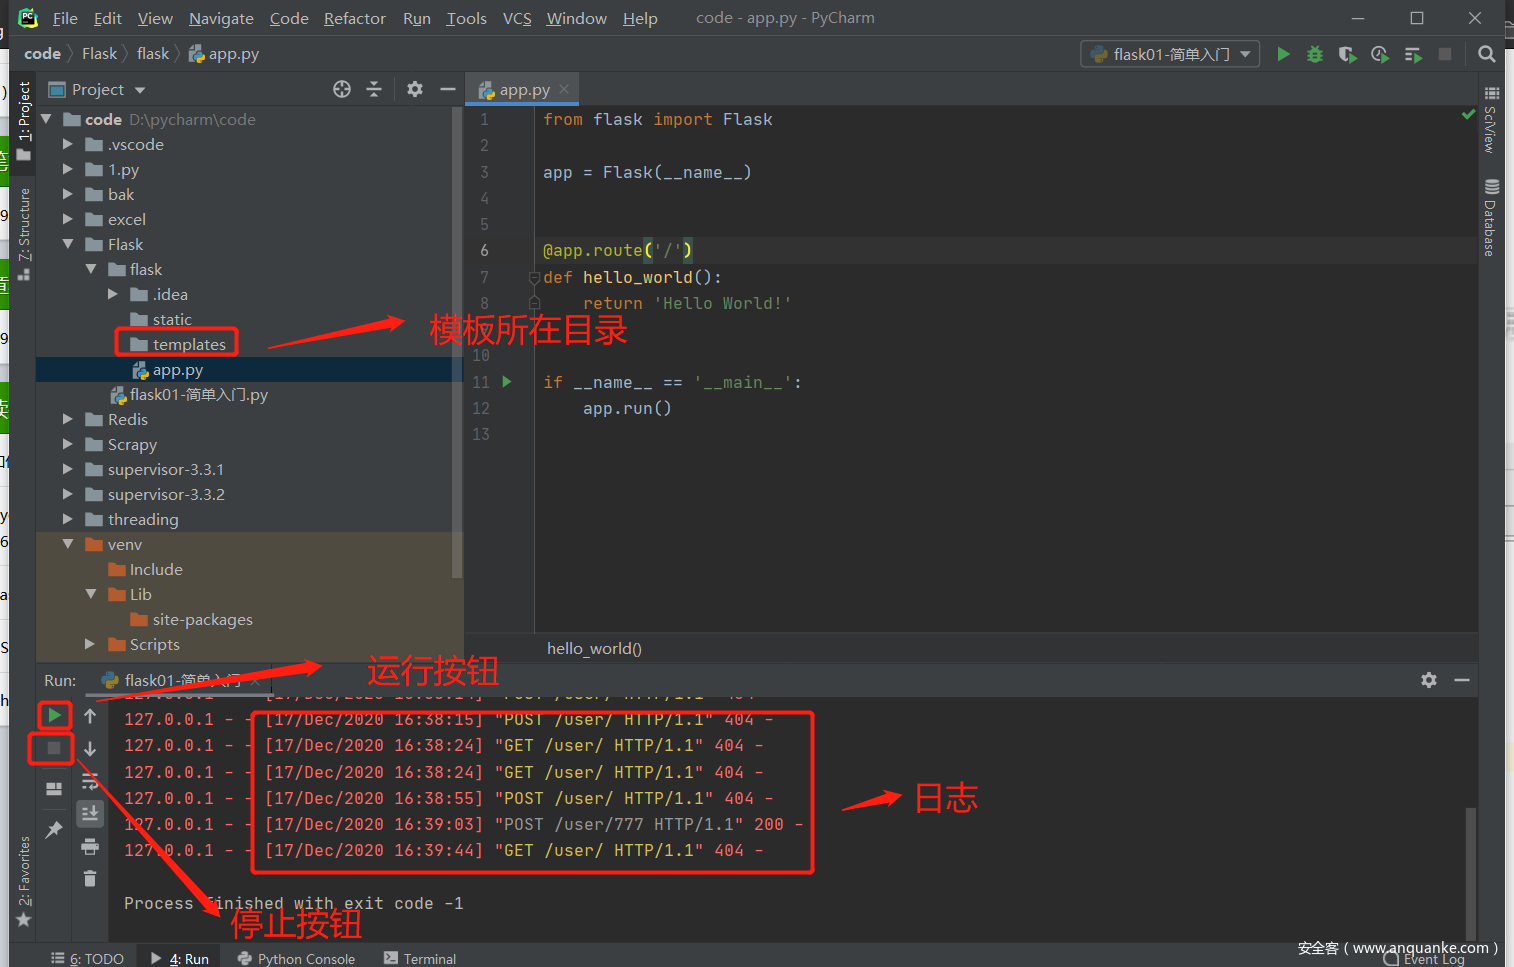Move down the stack trace arrow
This screenshot has height=967, width=1514.
pyautogui.click(x=90, y=748)
